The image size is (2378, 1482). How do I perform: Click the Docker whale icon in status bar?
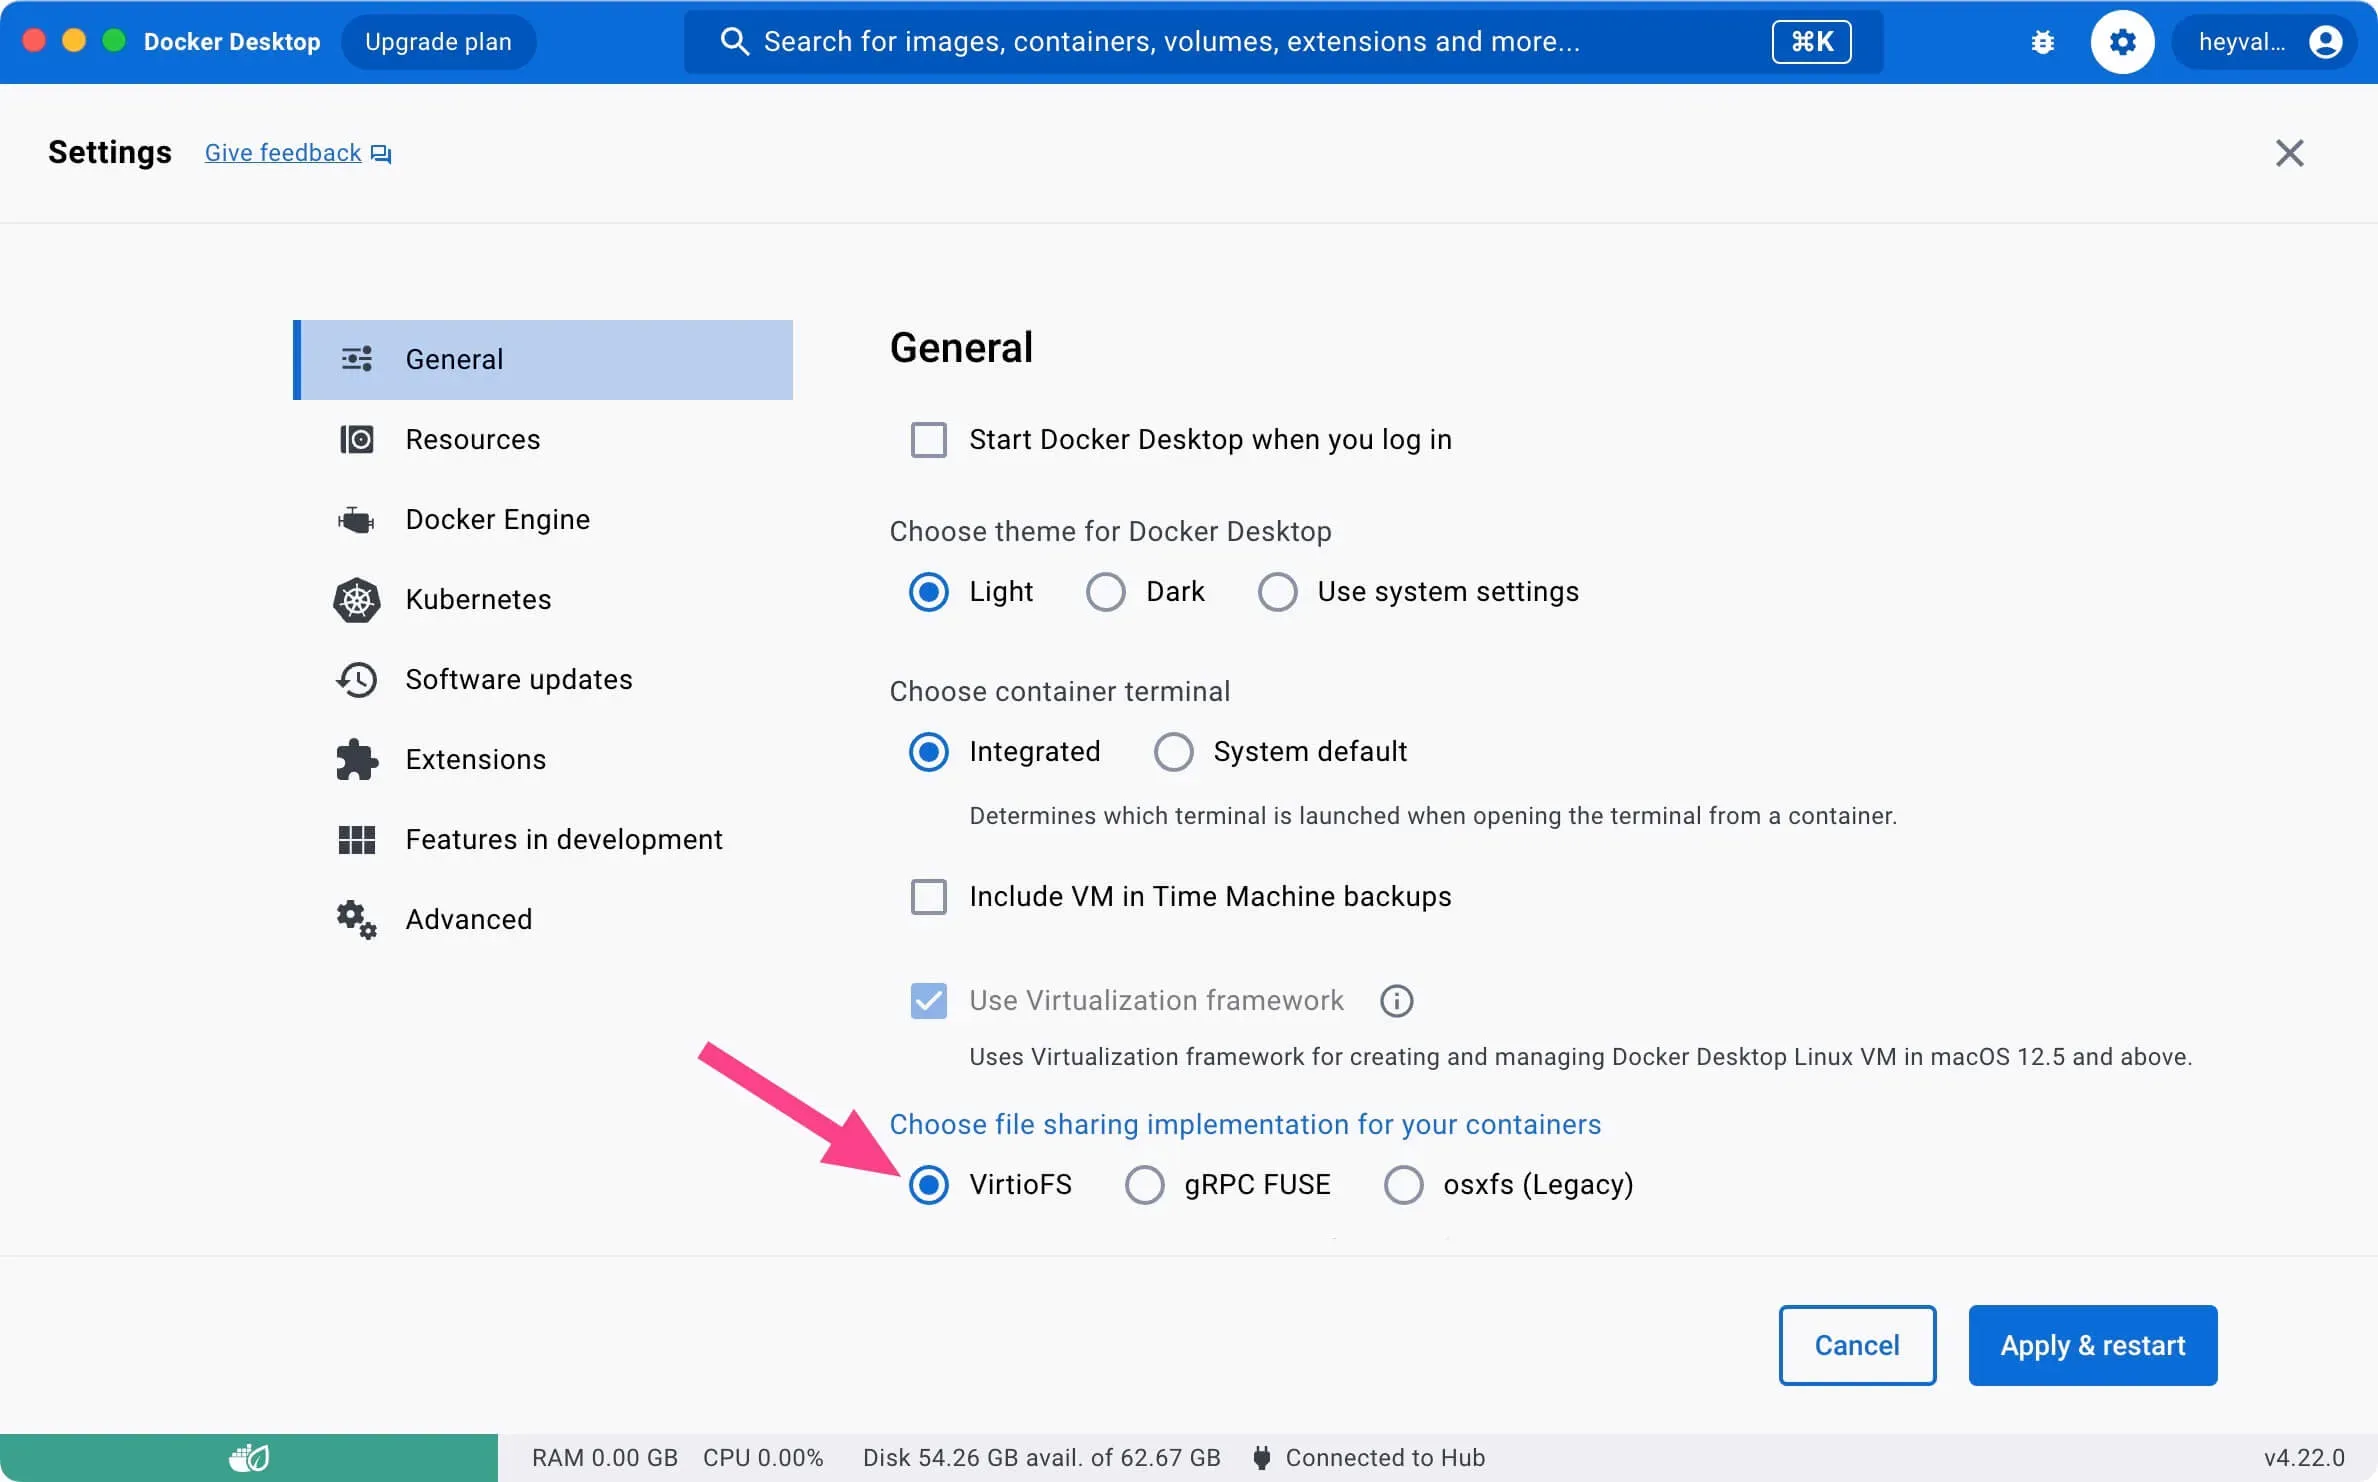pos(249,1458)
